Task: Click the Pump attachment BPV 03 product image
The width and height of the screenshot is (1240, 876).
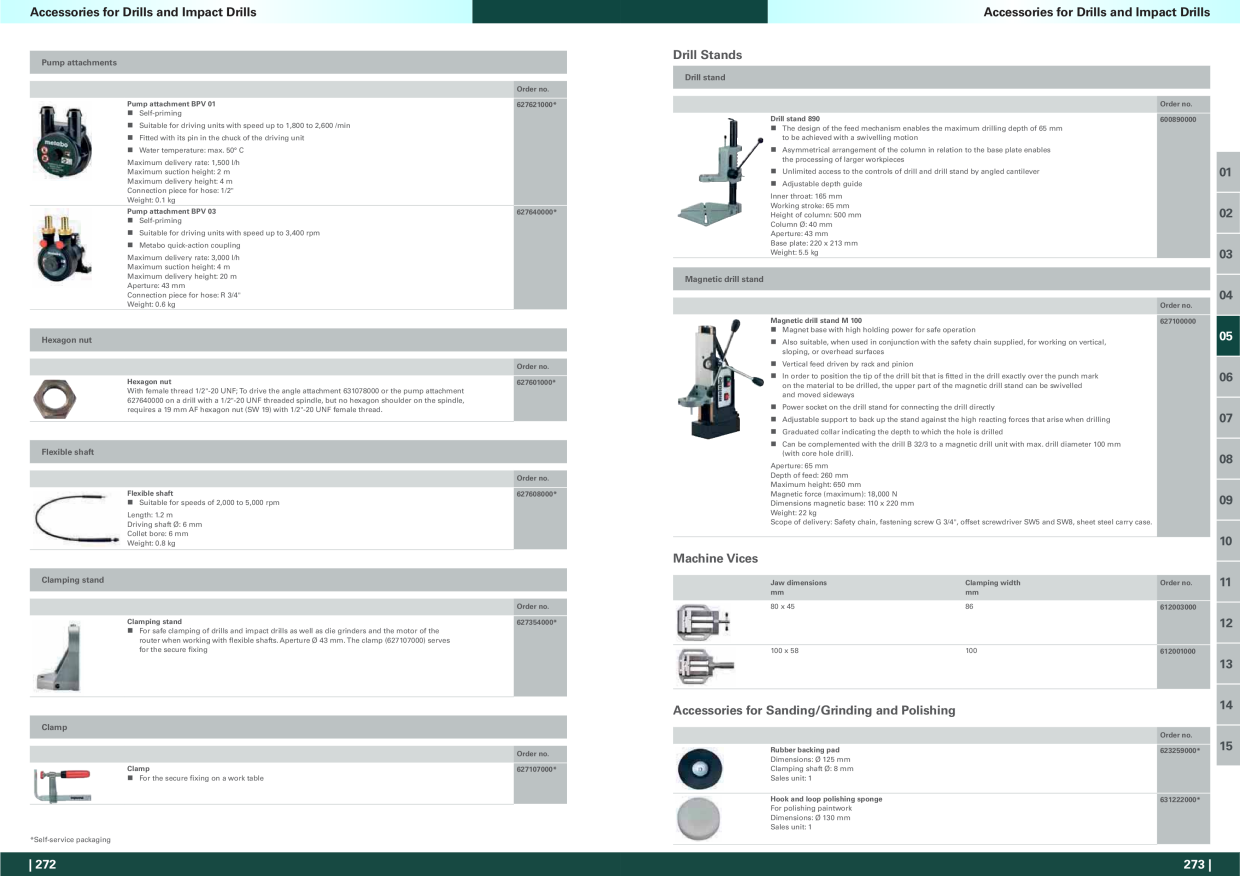Action: pos(63,247)
